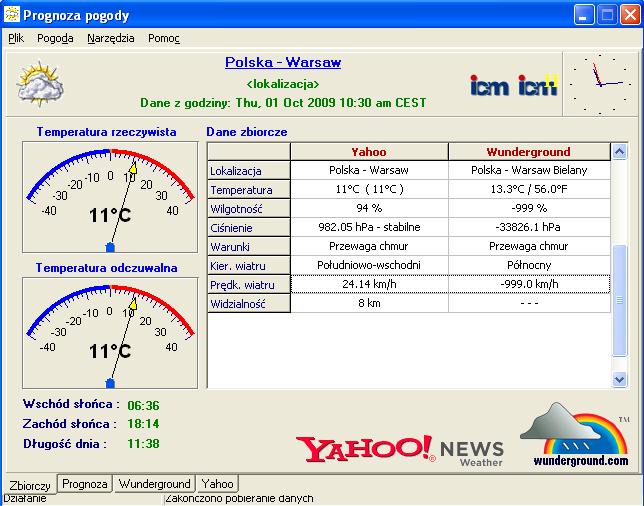Select the visibility cell '8 km'
This screenshot has height=506, width=644.
369,303
